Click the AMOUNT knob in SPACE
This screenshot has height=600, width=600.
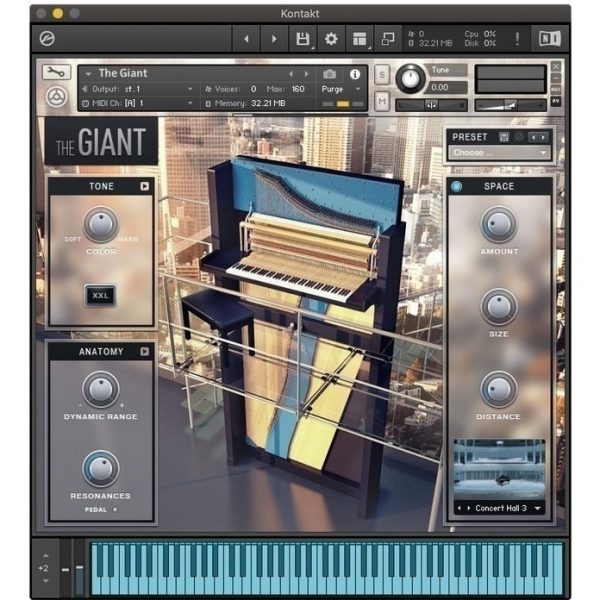point(499,225)
